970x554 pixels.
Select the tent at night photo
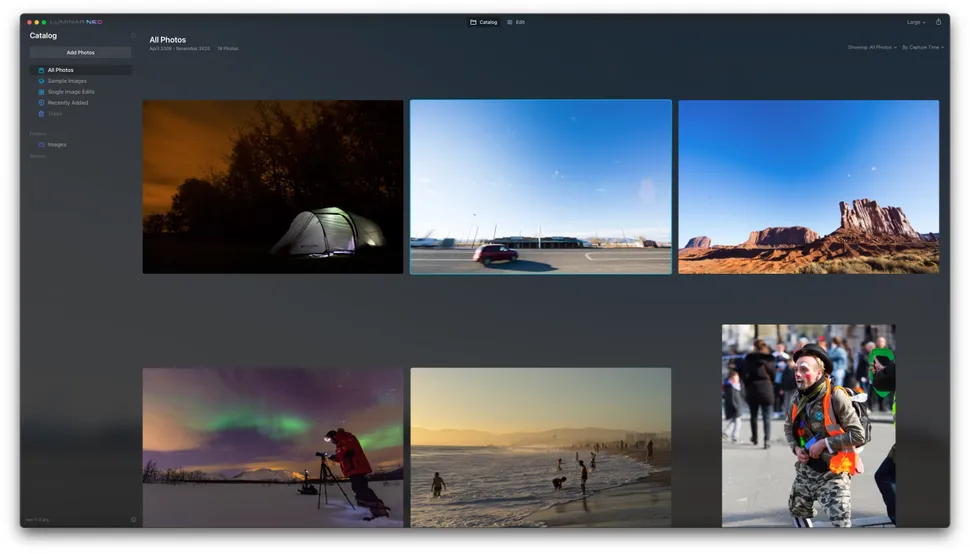pos(273,187)
